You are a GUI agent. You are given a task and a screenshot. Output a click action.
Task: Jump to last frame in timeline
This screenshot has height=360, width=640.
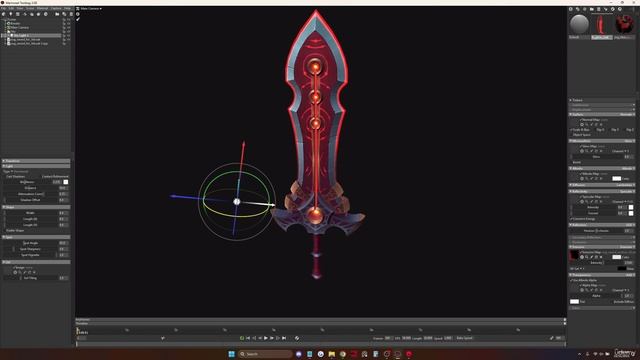tap(284, 338)
